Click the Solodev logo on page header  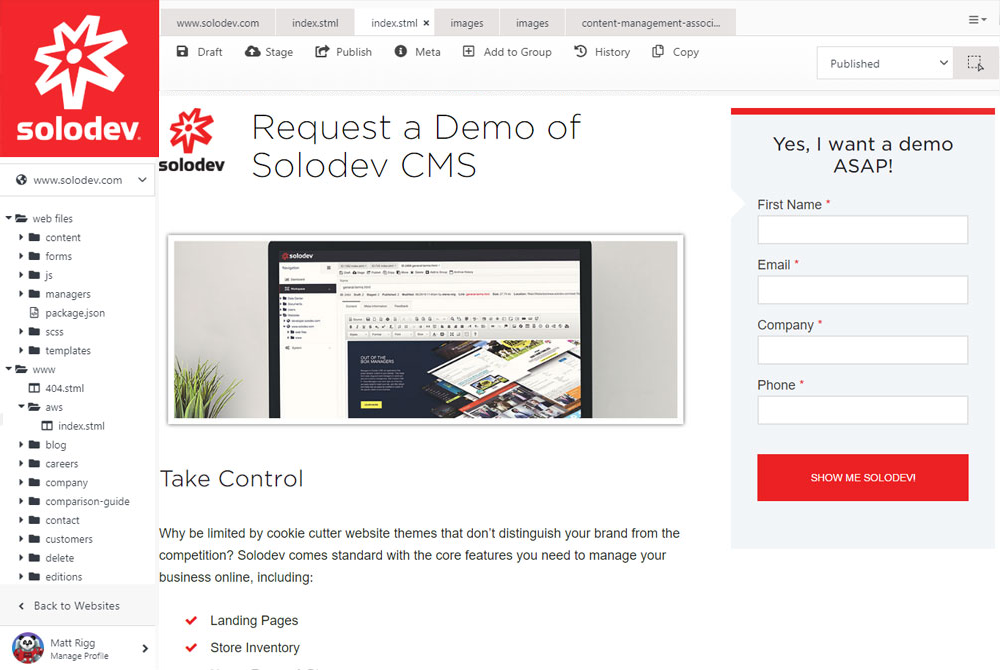191,140
